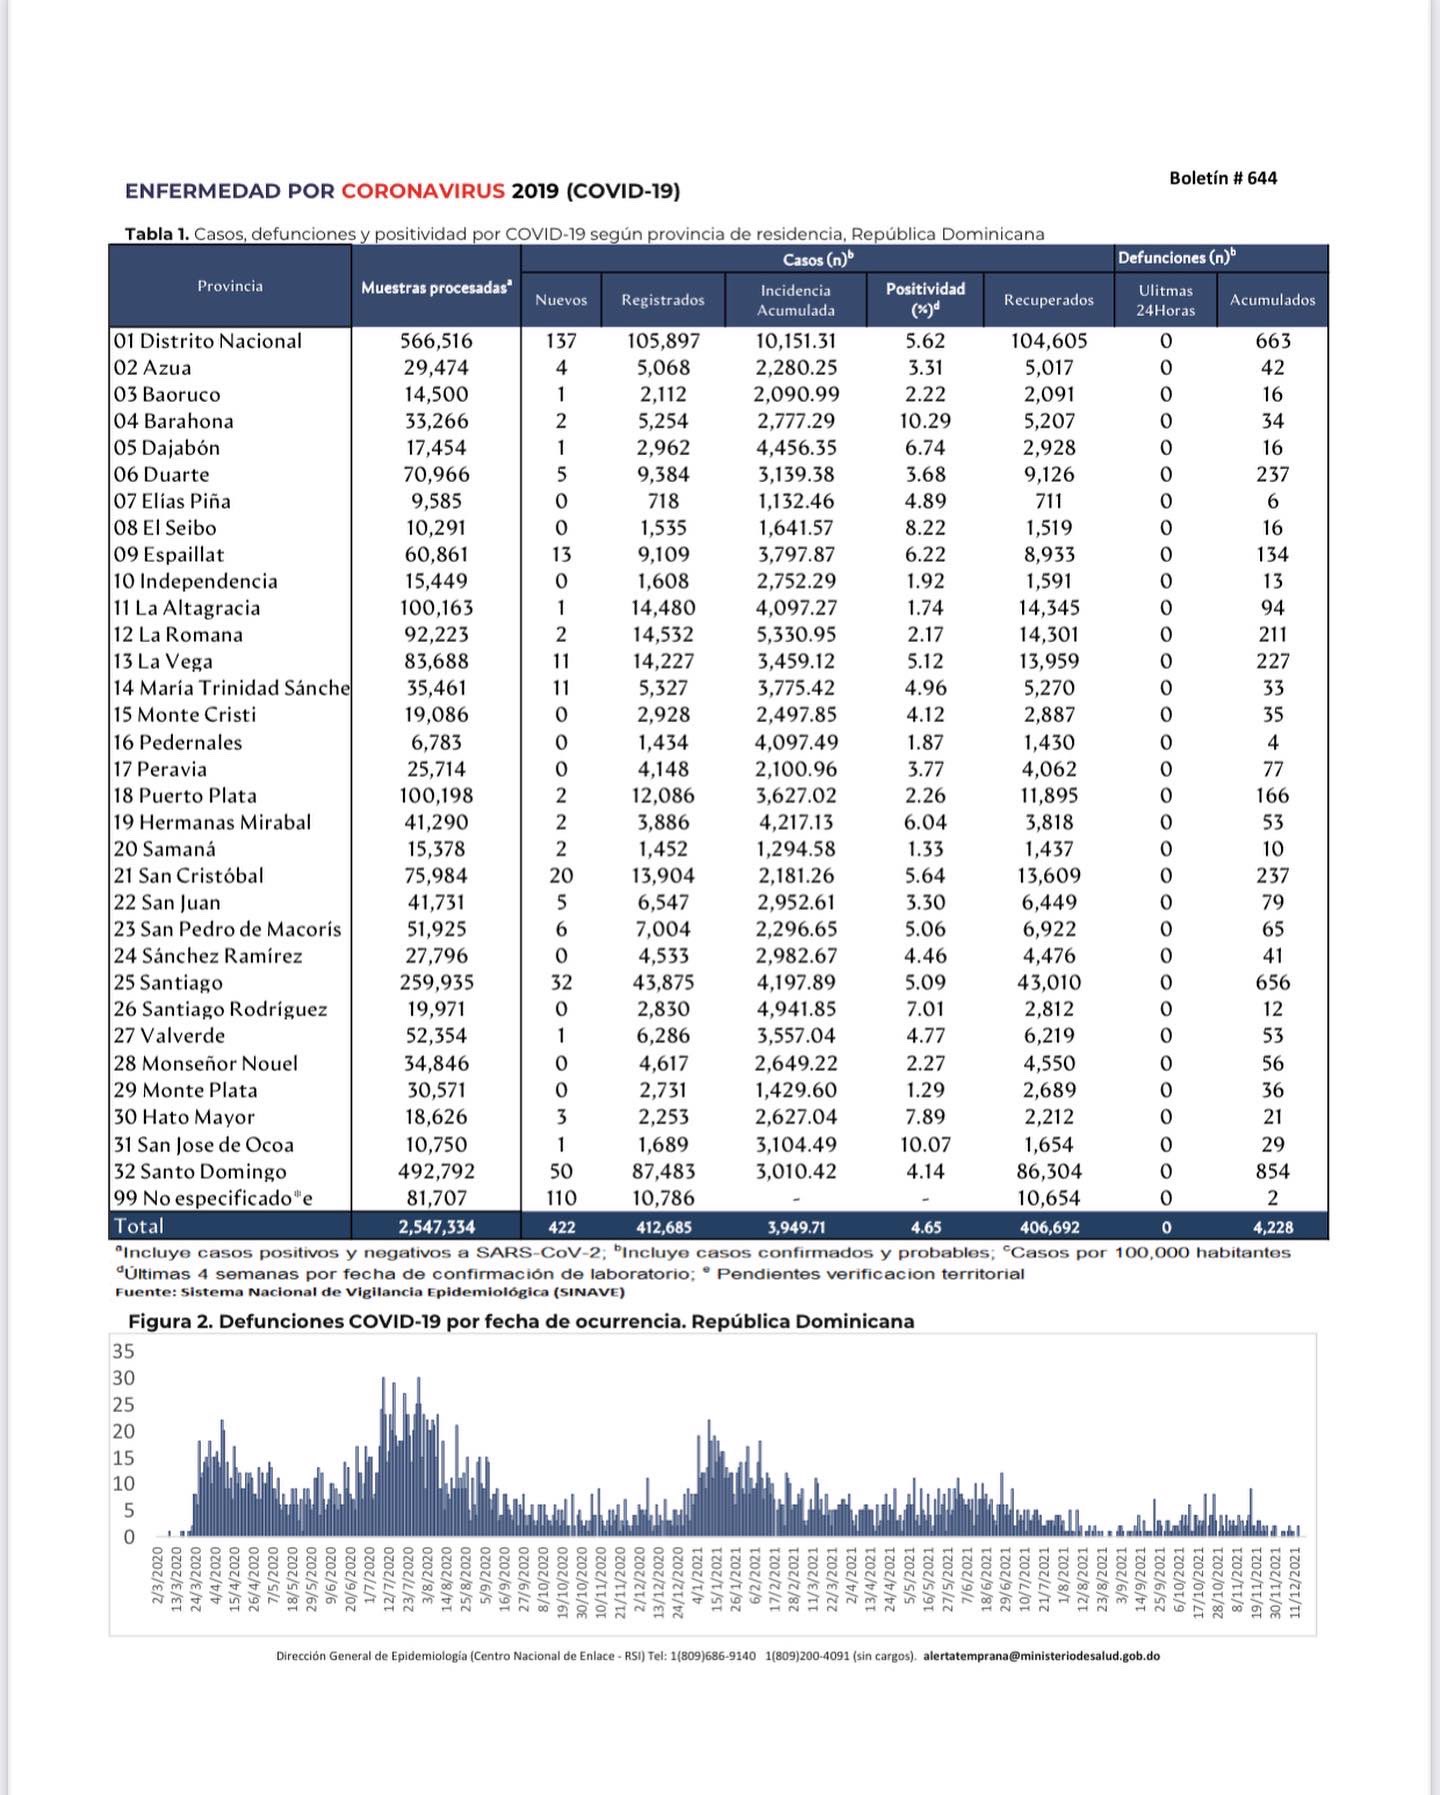Click the '28 Monseñor Nouel' row label
Image resolution: width=1440 pixels, height=1795 pixels.
[x=206, y=1063]
